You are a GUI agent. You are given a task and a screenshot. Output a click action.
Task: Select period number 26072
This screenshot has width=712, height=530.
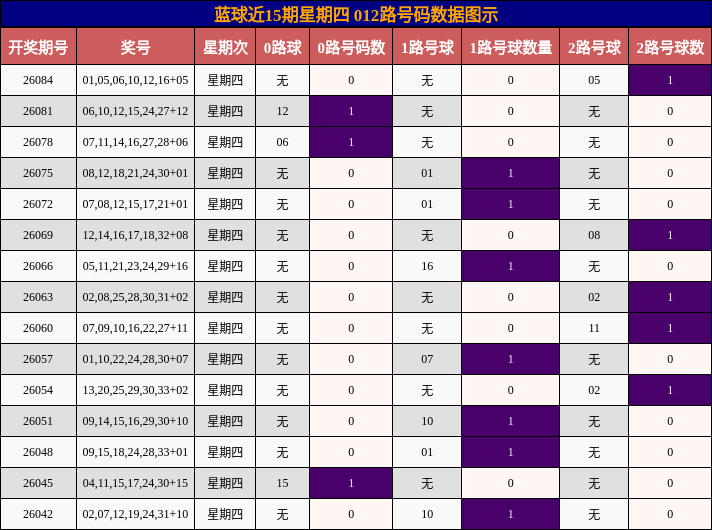[x=38, y=204]
